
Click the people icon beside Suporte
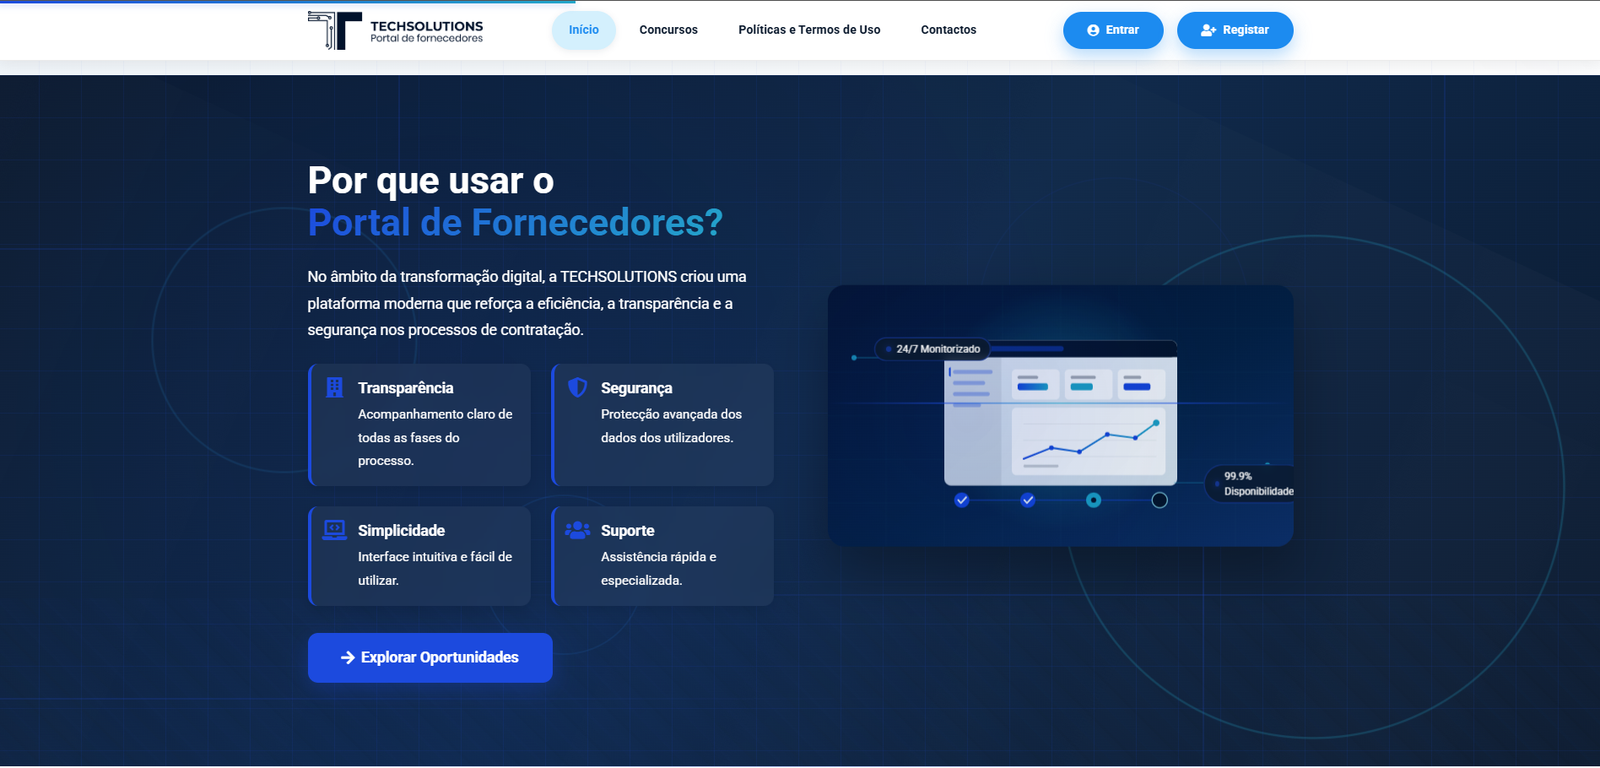coord(578,530)
